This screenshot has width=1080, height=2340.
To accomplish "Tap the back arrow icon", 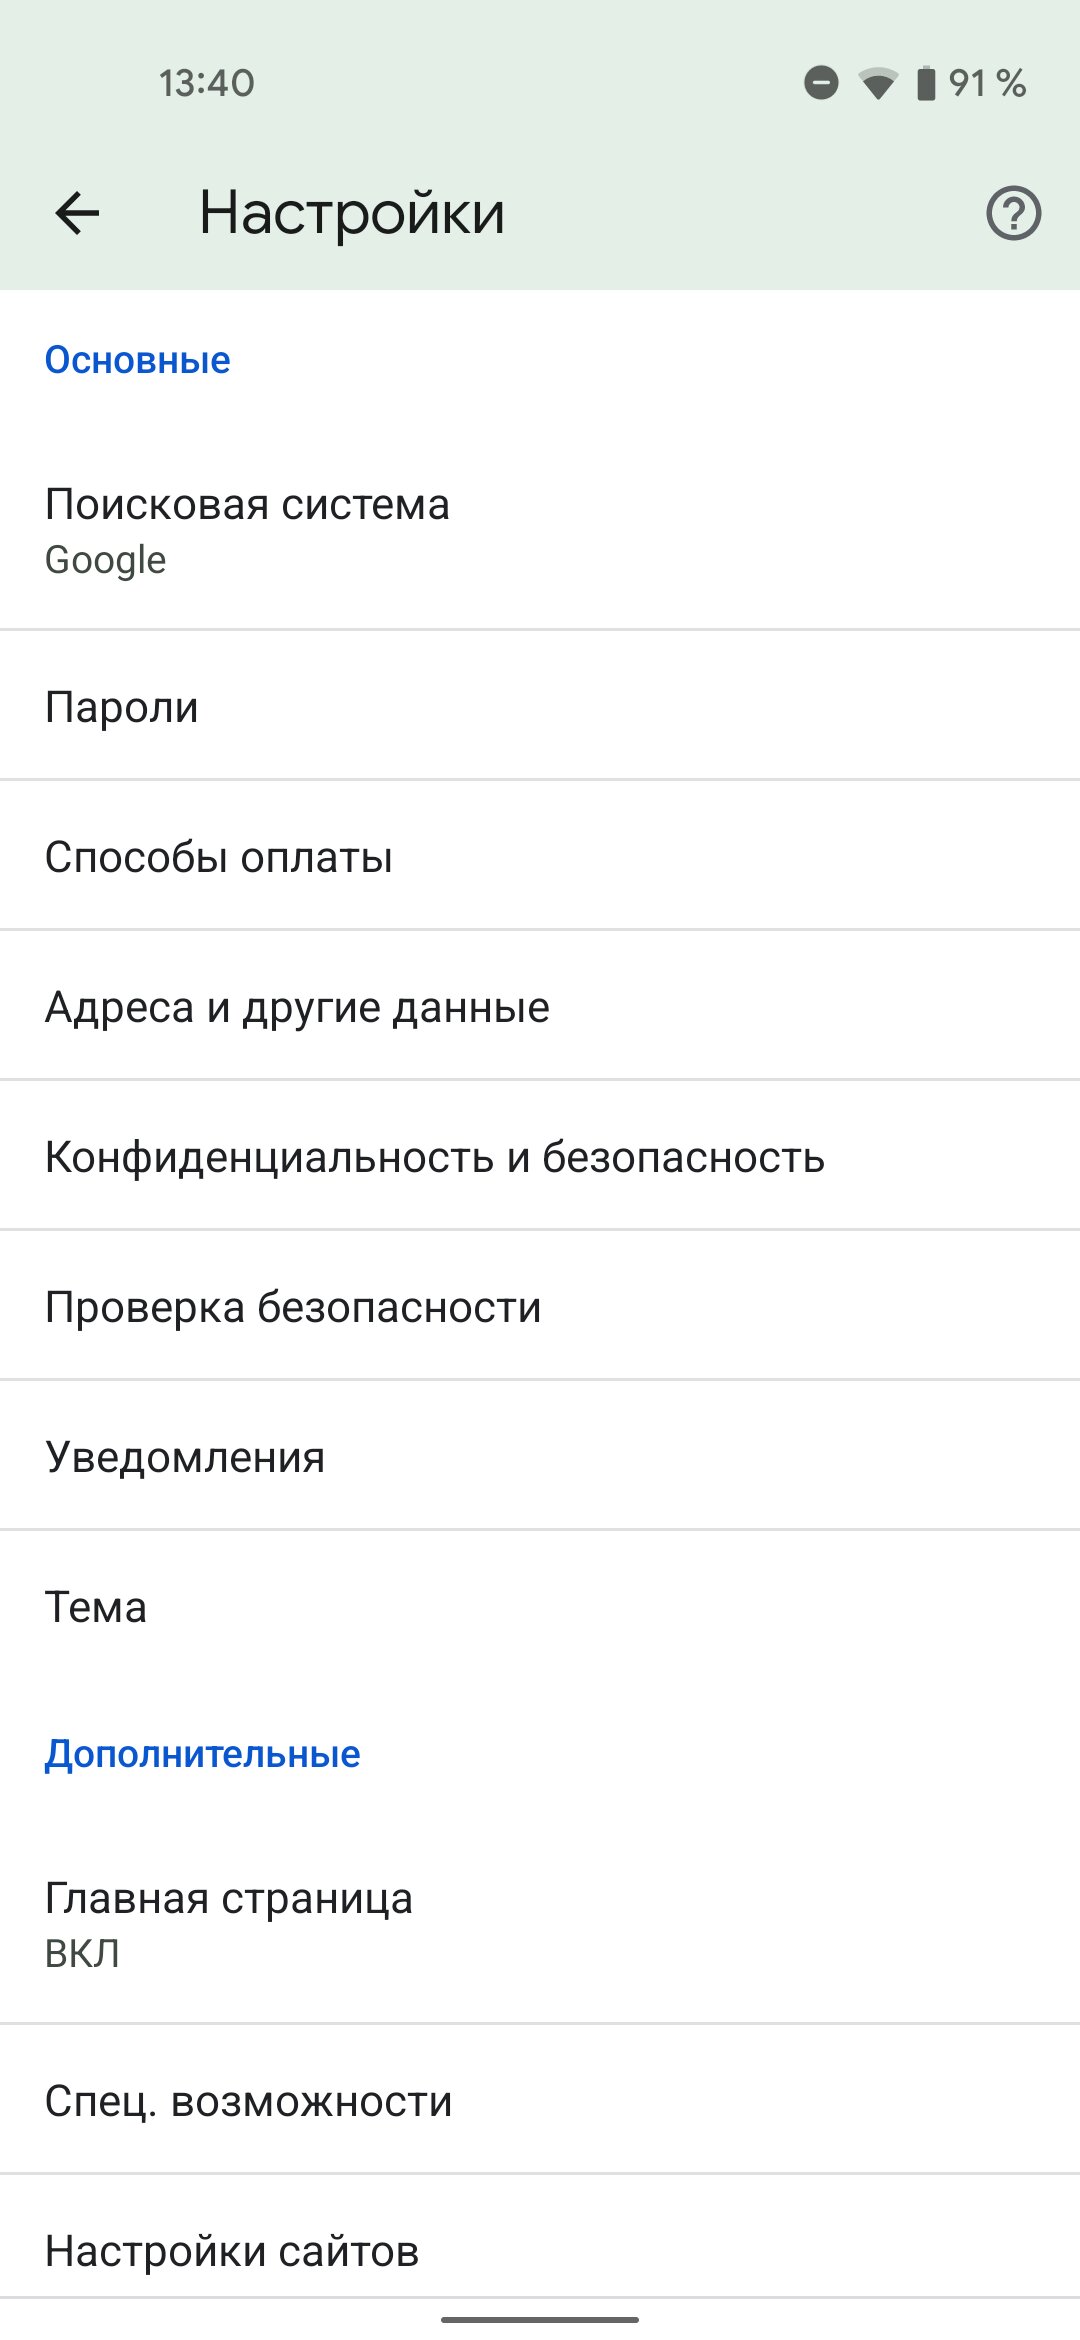I will [77, 213].
